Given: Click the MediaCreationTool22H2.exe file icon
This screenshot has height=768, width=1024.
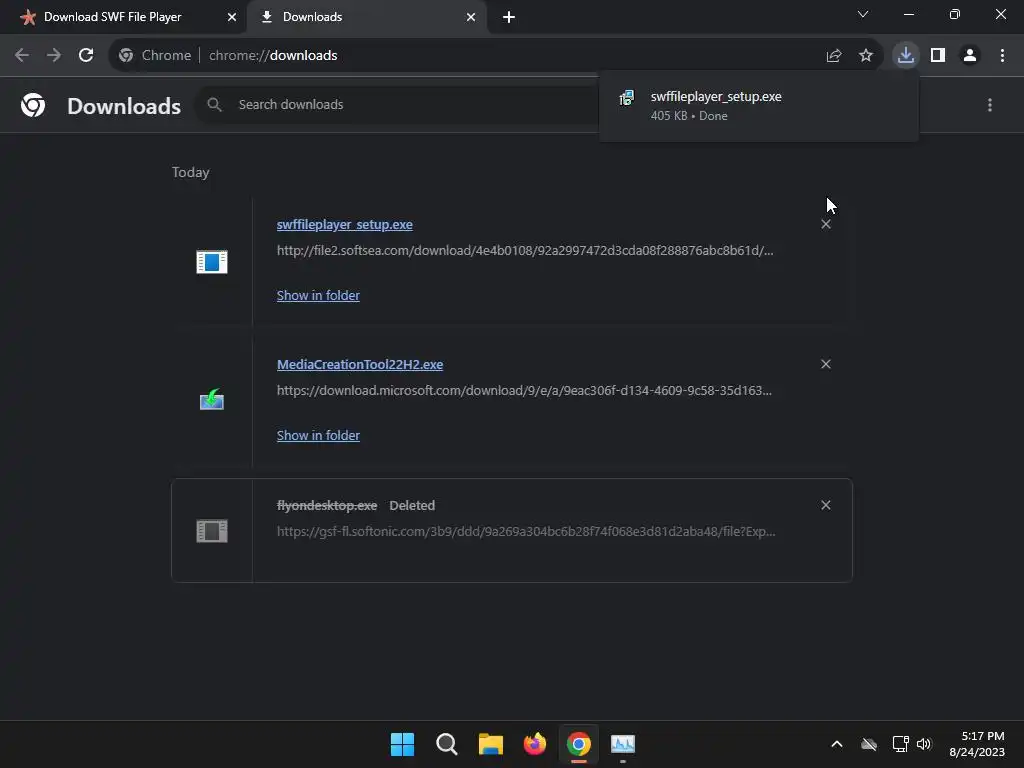Looking at the screenshot, I should coord(212,399).
